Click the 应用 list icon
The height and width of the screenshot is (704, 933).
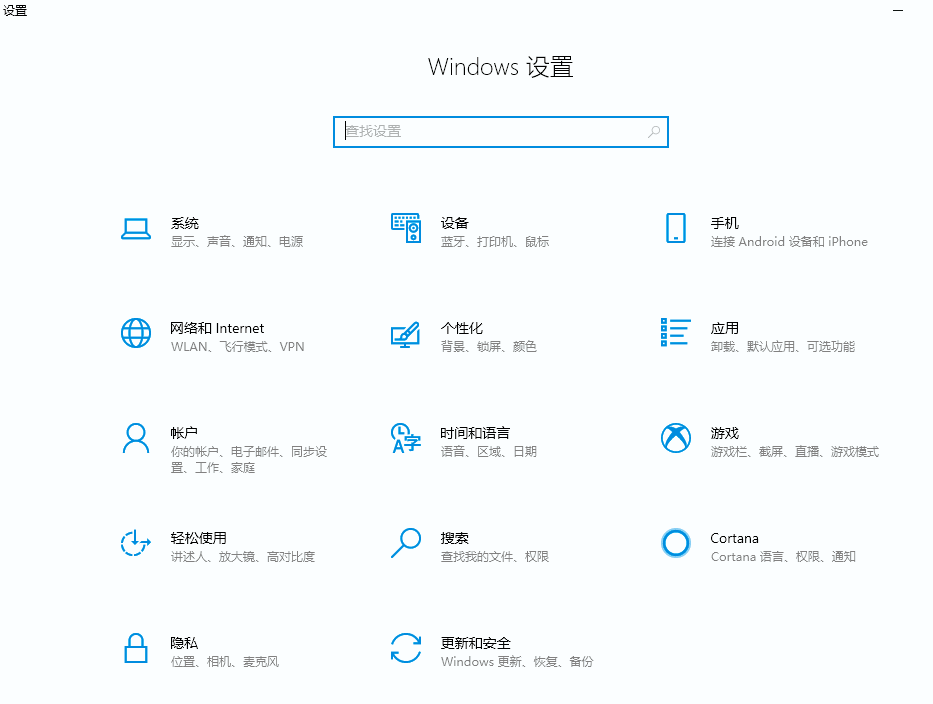(675, 332)
